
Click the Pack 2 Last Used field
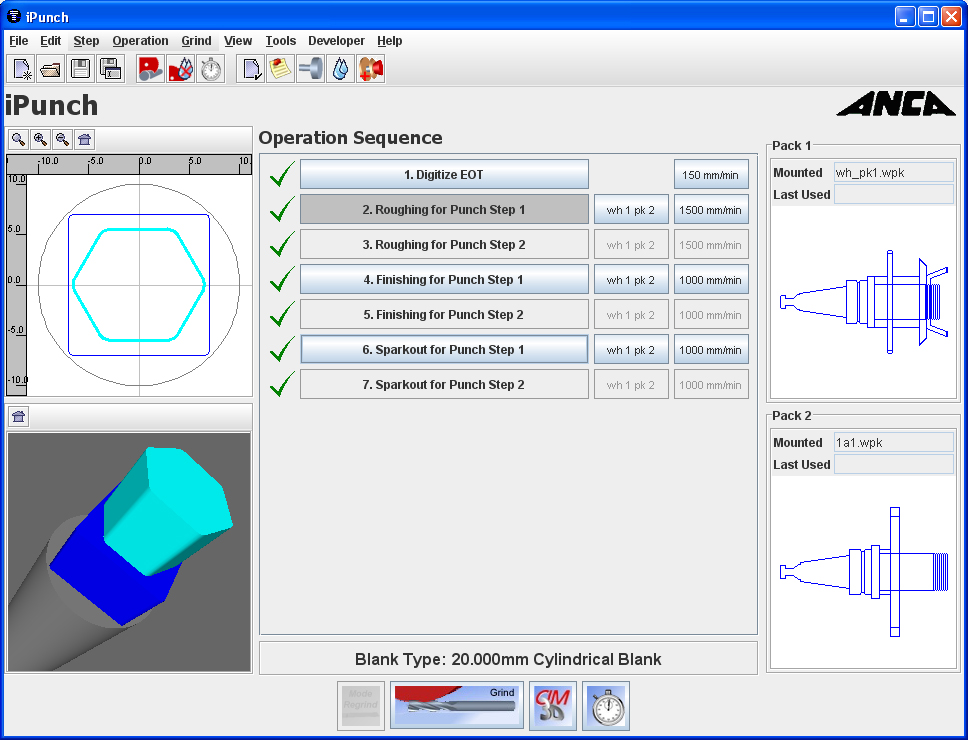click(x=893, y=464)
